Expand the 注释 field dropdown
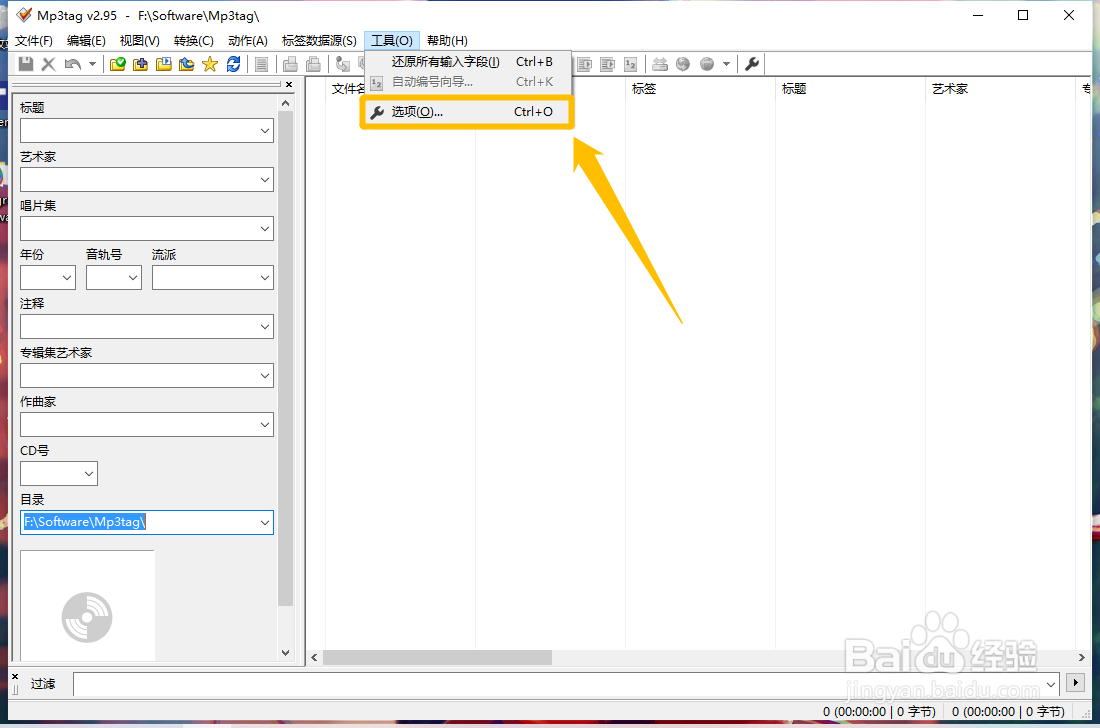 click(x=264, y=327)
